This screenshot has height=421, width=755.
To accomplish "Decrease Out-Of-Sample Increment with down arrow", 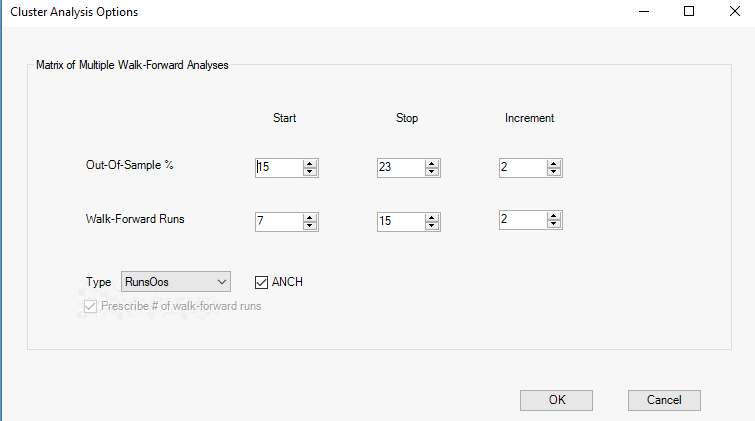I will pos(554,172).
